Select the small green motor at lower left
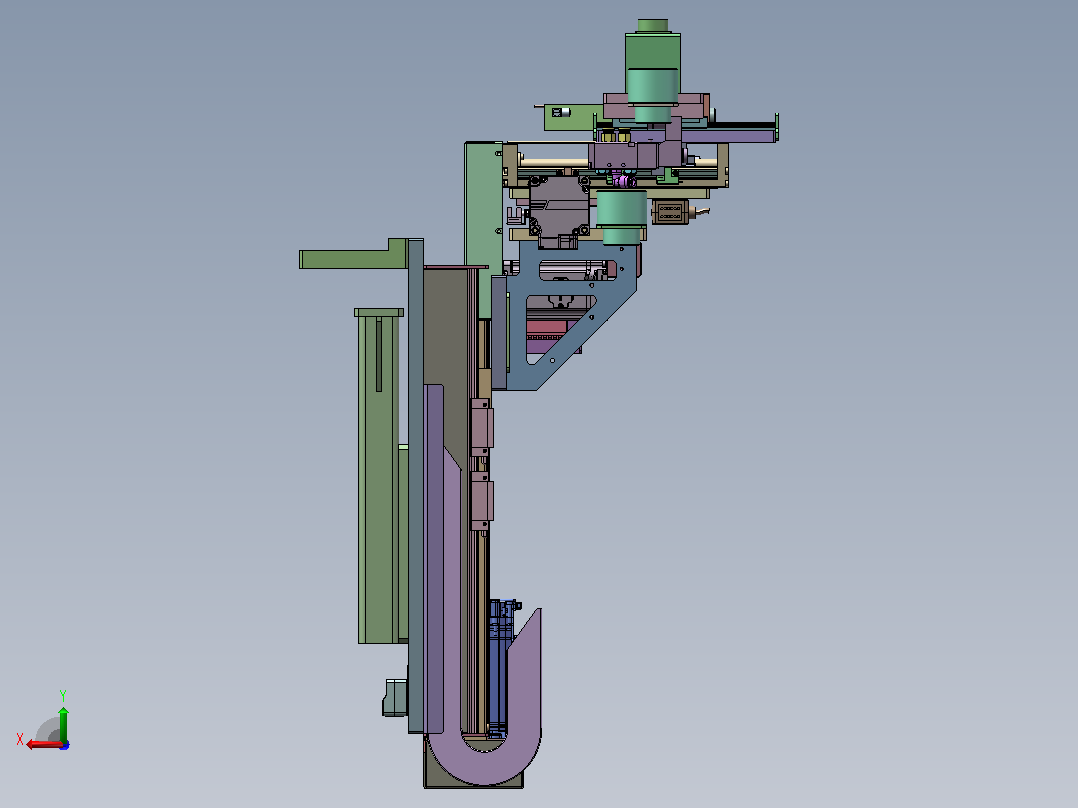Image resolution: width=1078 pixels, height=808 pixels. [395, 698]
